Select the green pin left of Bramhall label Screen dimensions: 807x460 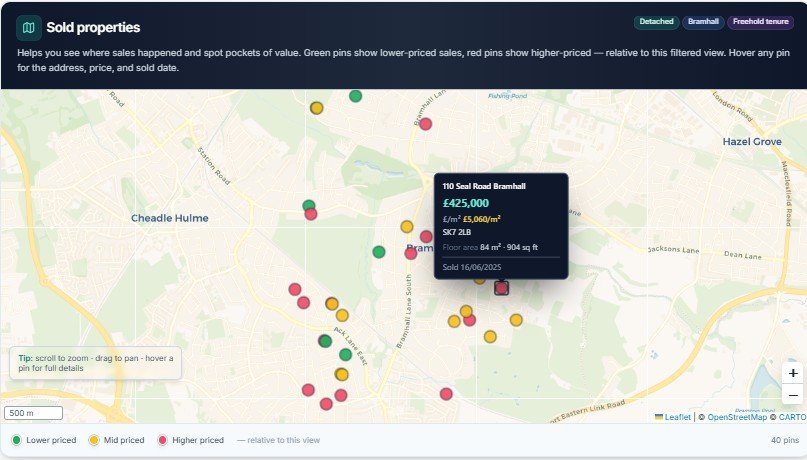[379, 252]
